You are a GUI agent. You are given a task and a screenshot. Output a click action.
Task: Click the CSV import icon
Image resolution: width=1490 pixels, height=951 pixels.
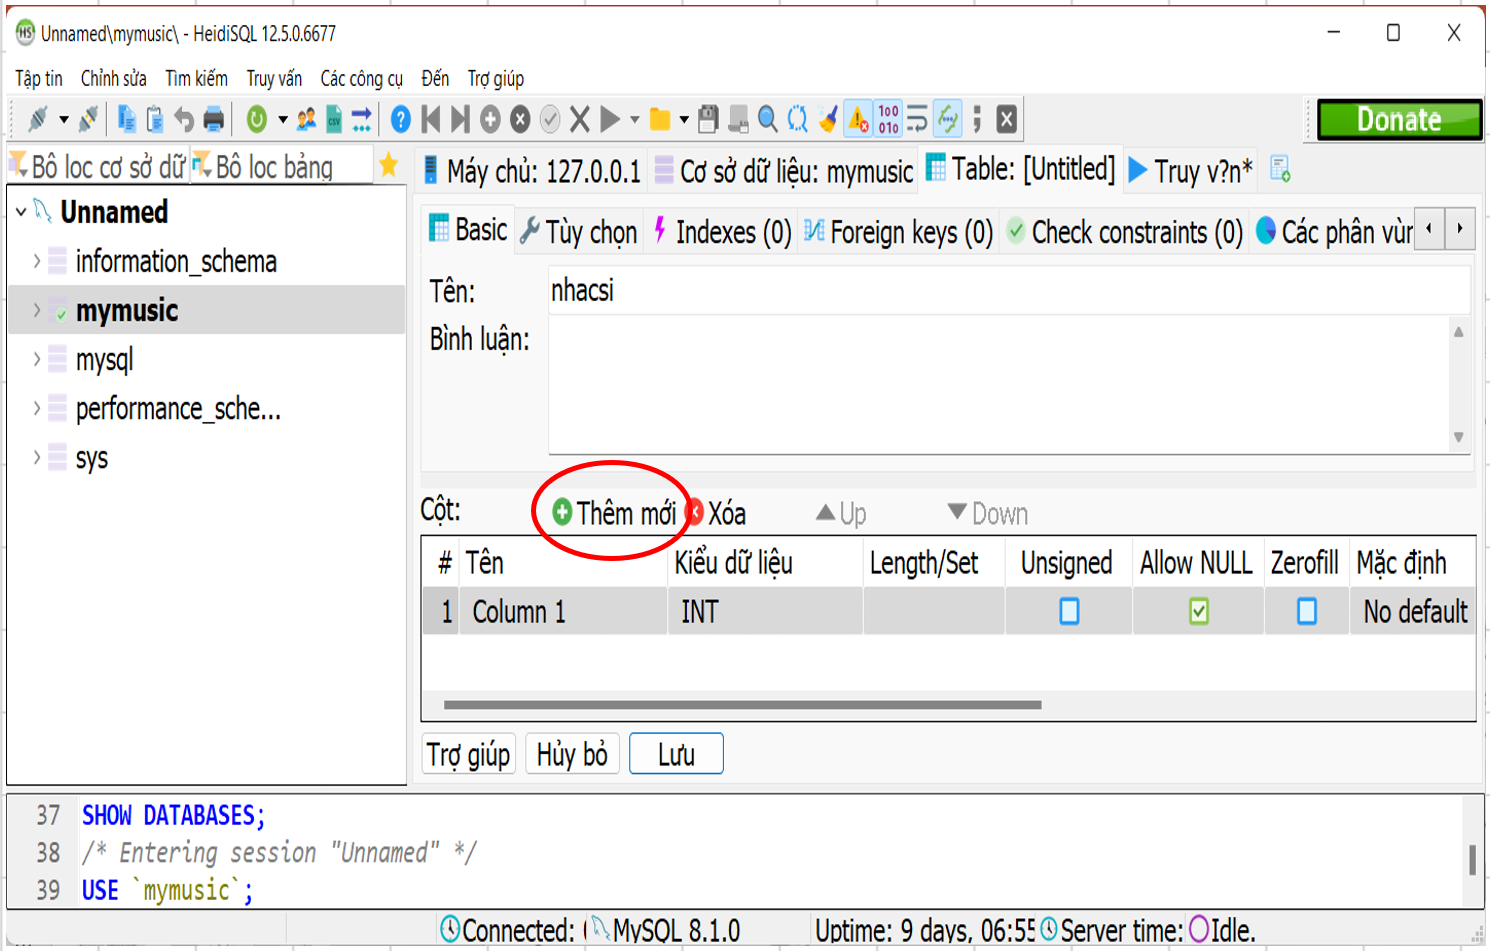click(334, 120)
